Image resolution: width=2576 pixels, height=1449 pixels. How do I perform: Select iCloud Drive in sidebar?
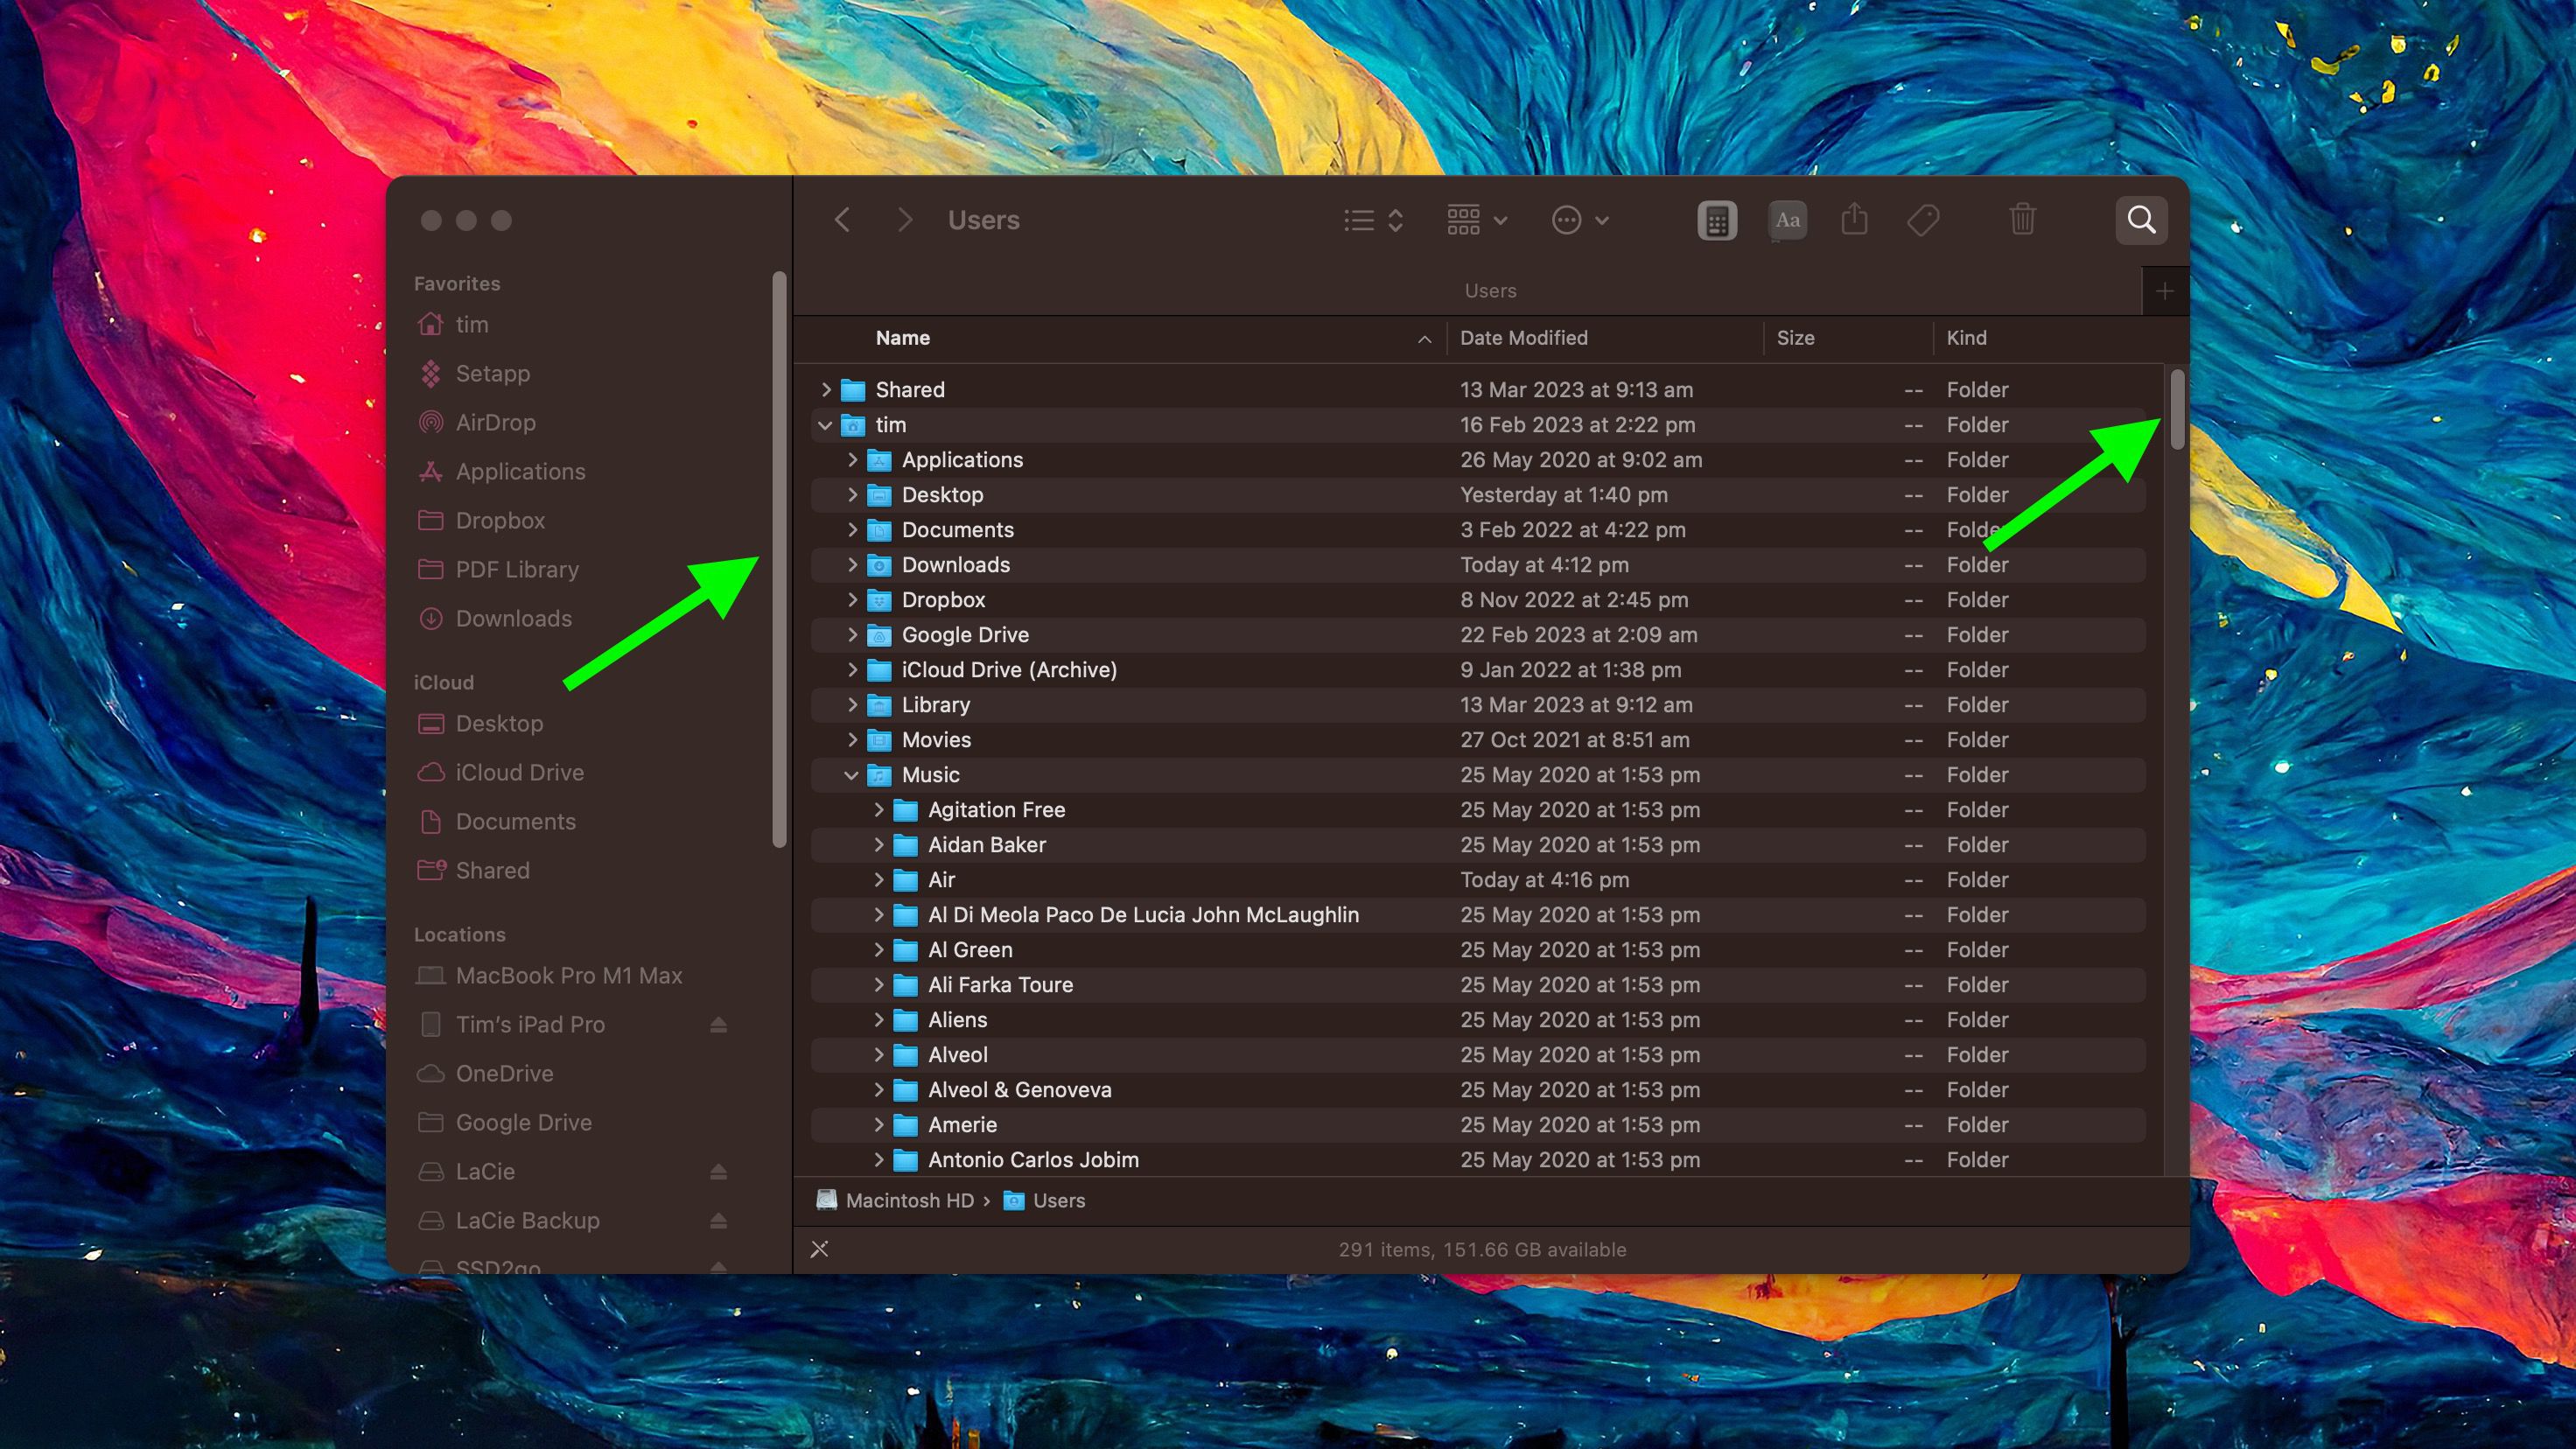pos(516,772)
